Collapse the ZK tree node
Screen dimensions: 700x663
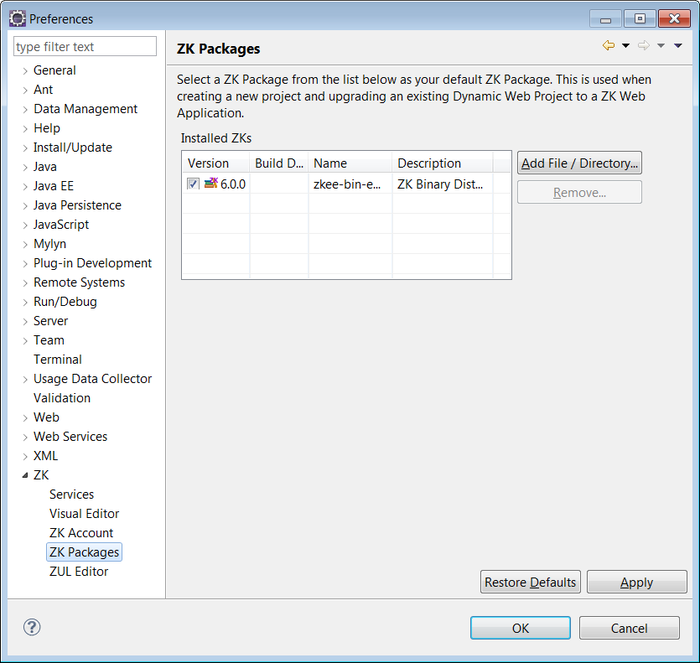click(25, 475)
